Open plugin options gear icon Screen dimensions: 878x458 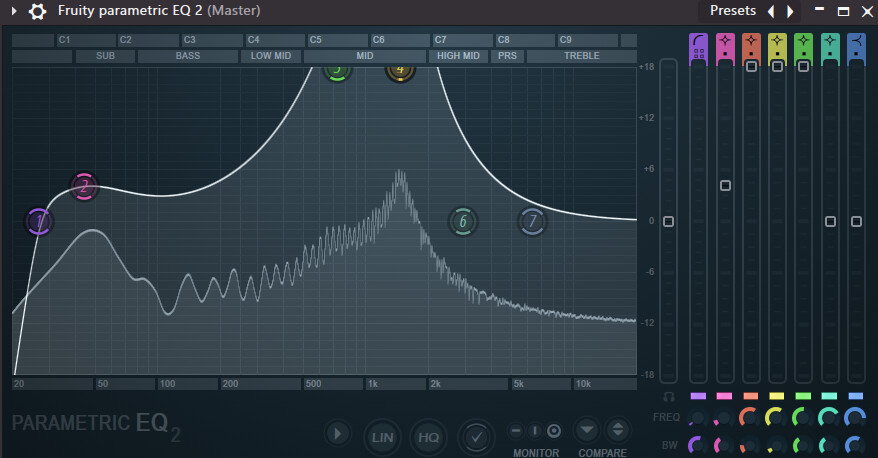(37, 11)
